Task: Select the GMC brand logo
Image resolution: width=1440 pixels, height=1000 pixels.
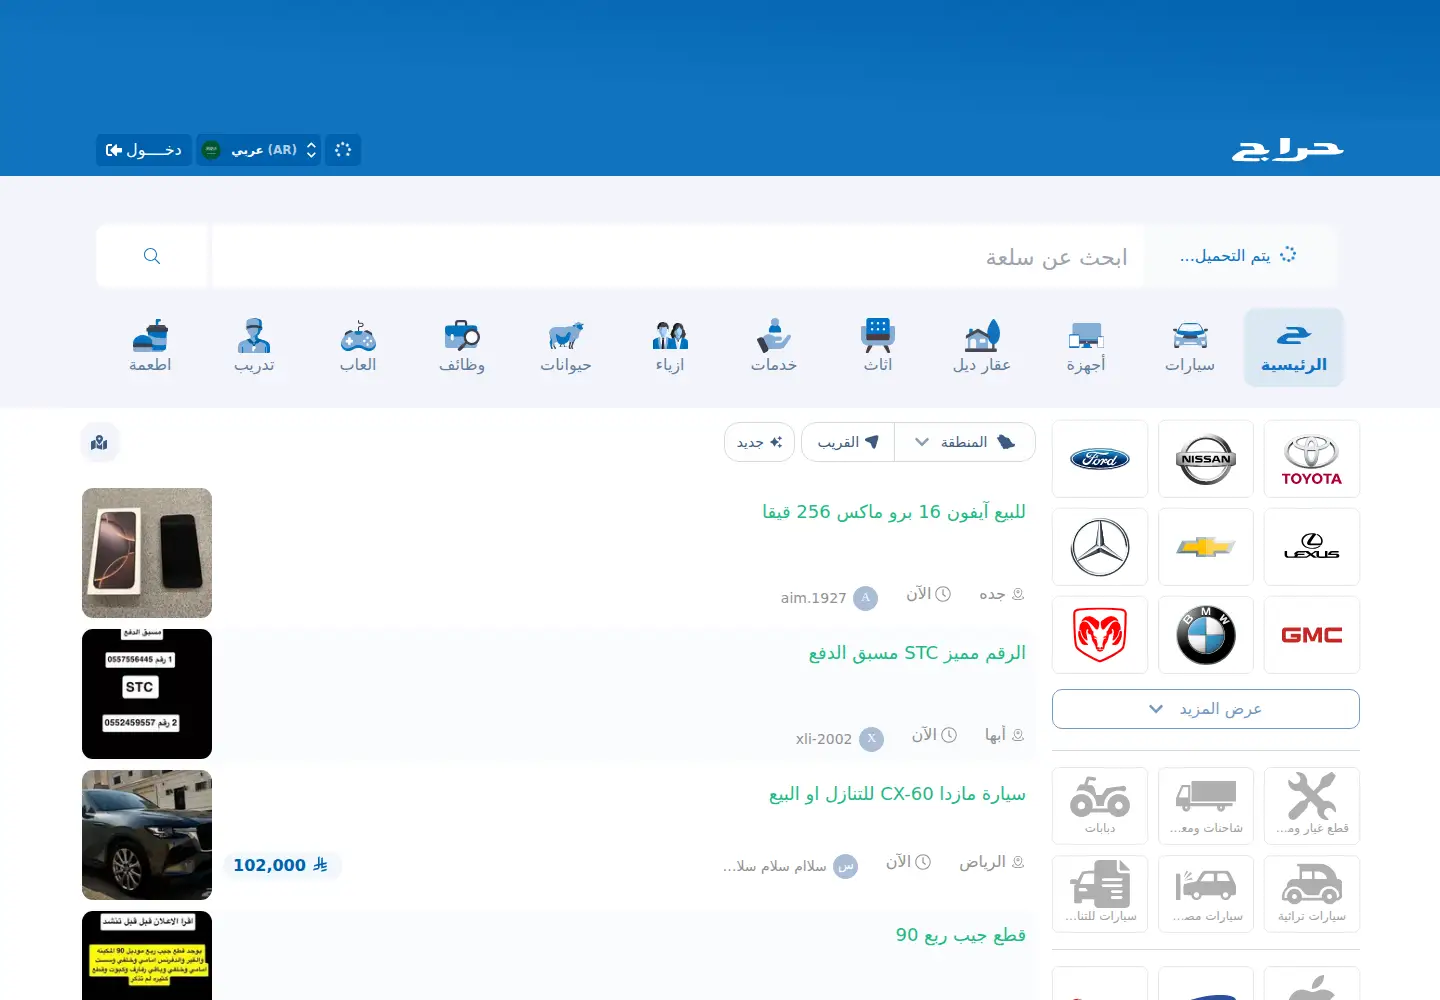Action: 1312,635
